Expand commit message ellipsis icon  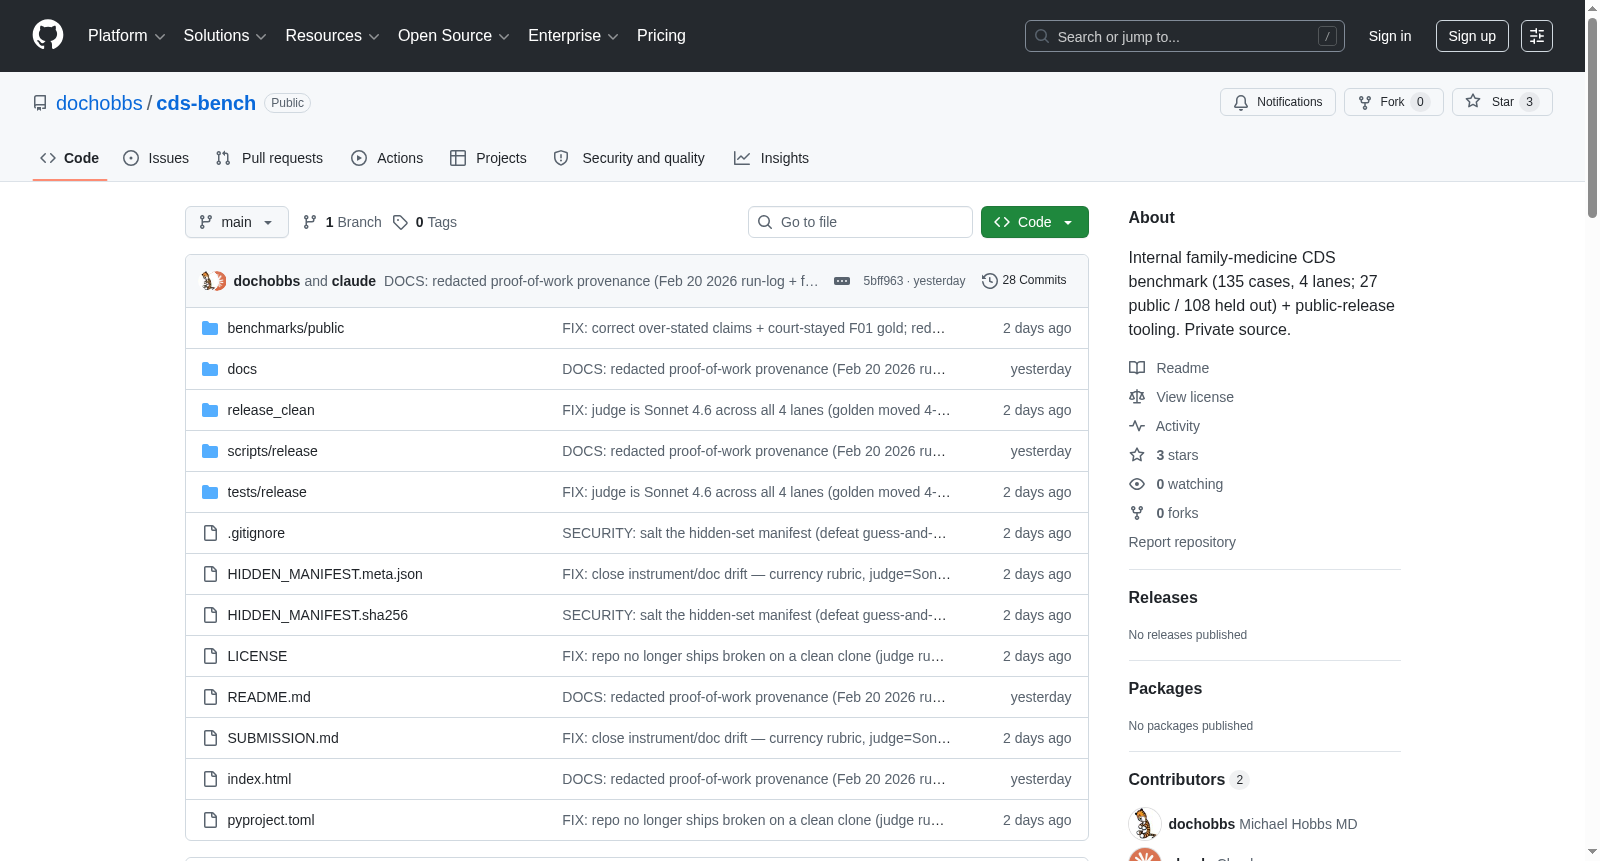[x=842, y=281]
